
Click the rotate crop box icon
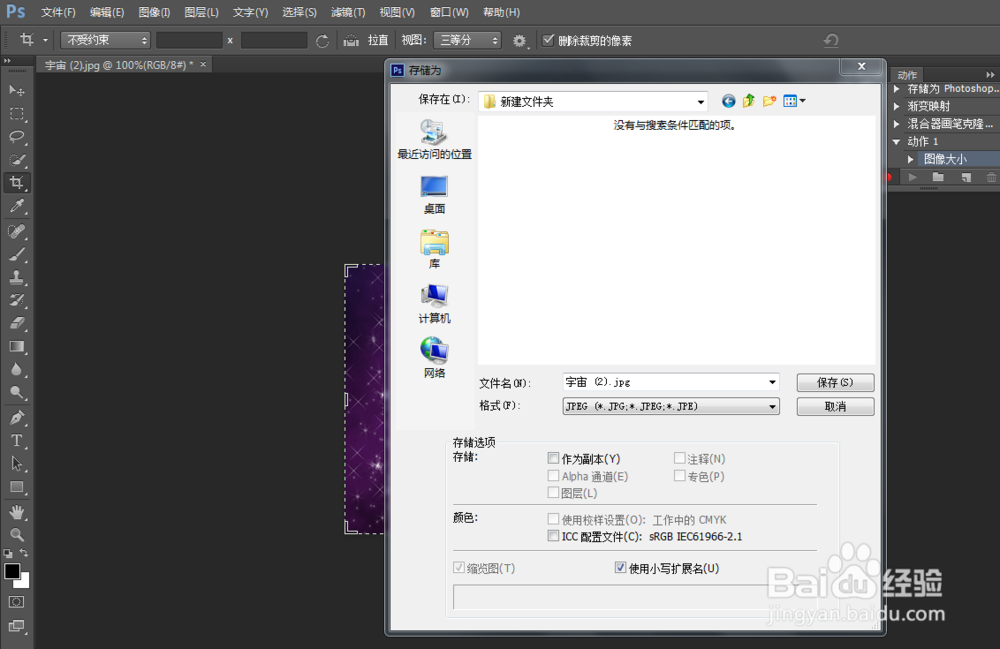click(323, 41)
